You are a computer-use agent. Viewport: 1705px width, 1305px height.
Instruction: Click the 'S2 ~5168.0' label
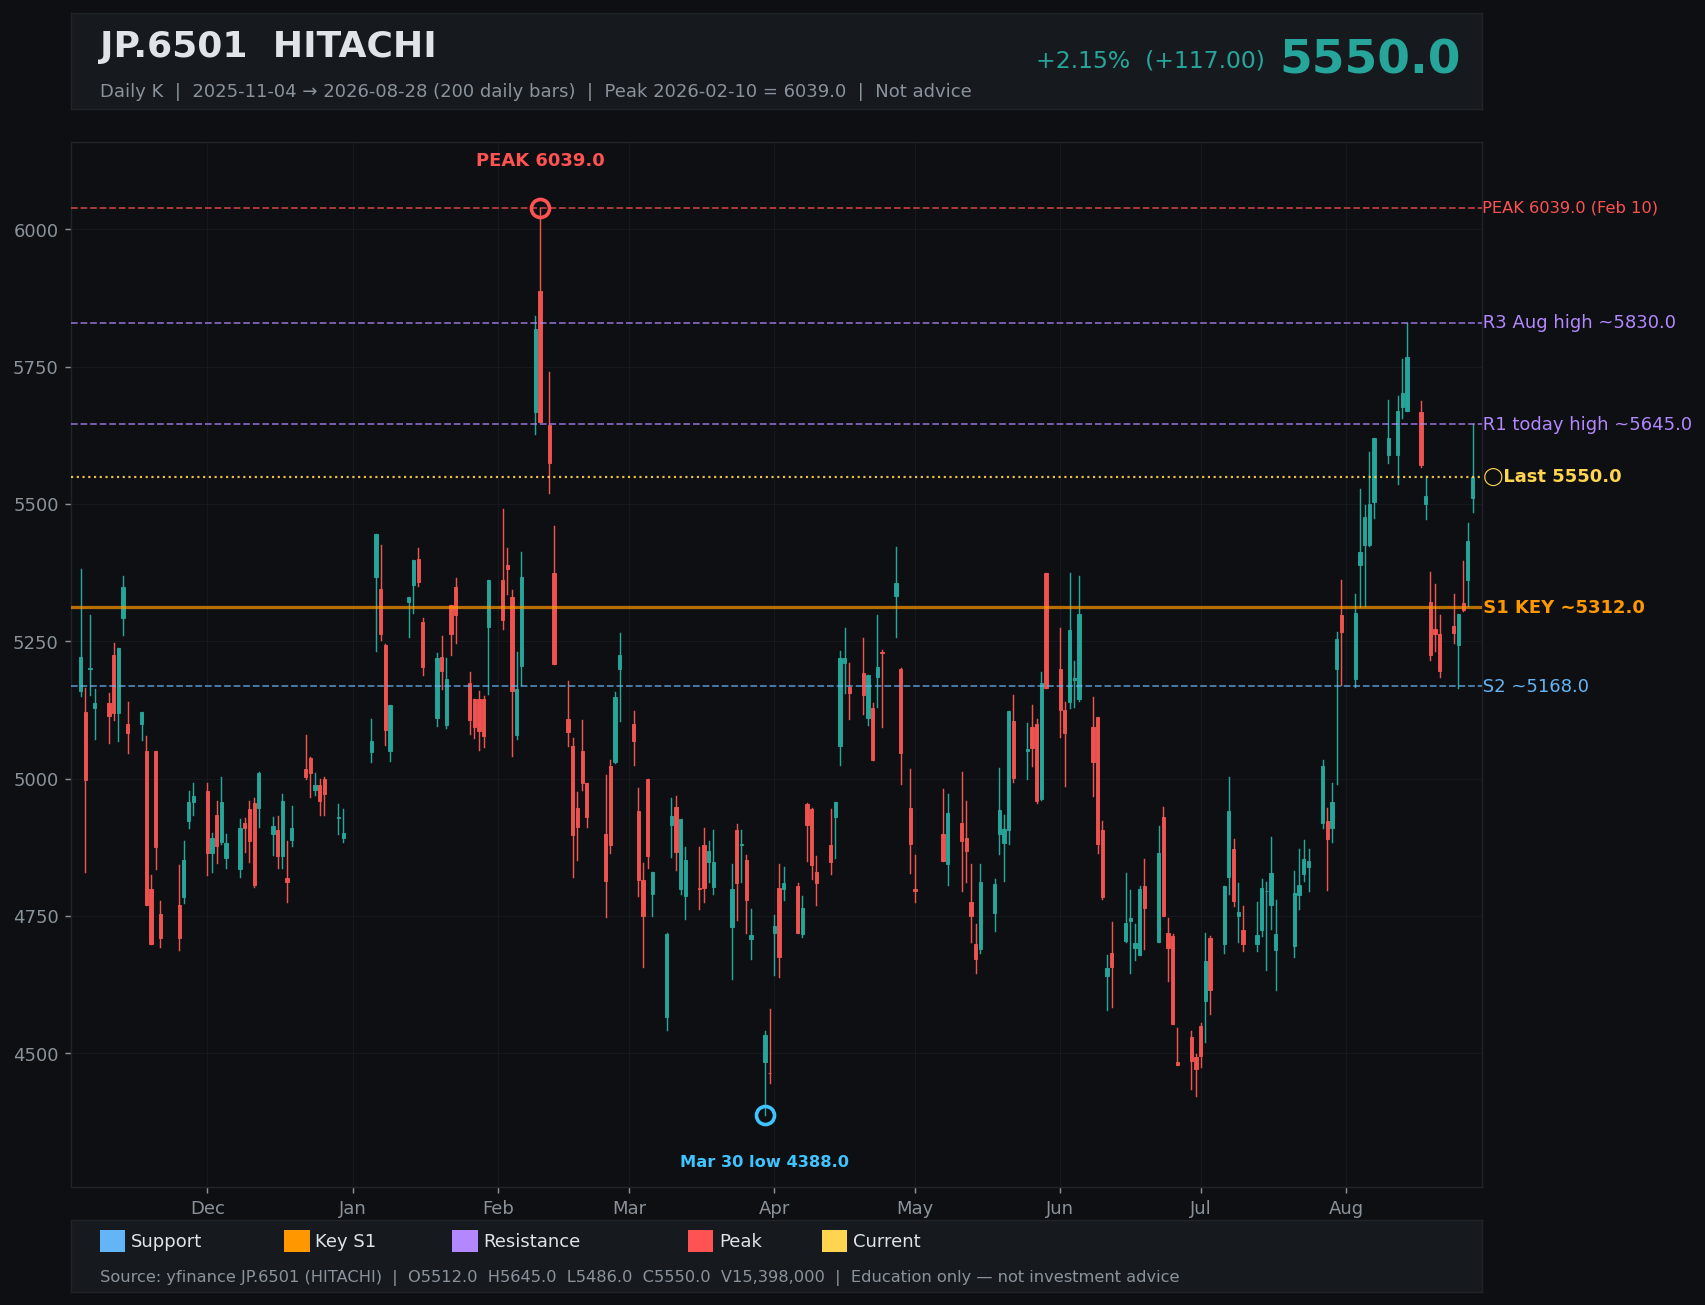tap(1535, 686)
